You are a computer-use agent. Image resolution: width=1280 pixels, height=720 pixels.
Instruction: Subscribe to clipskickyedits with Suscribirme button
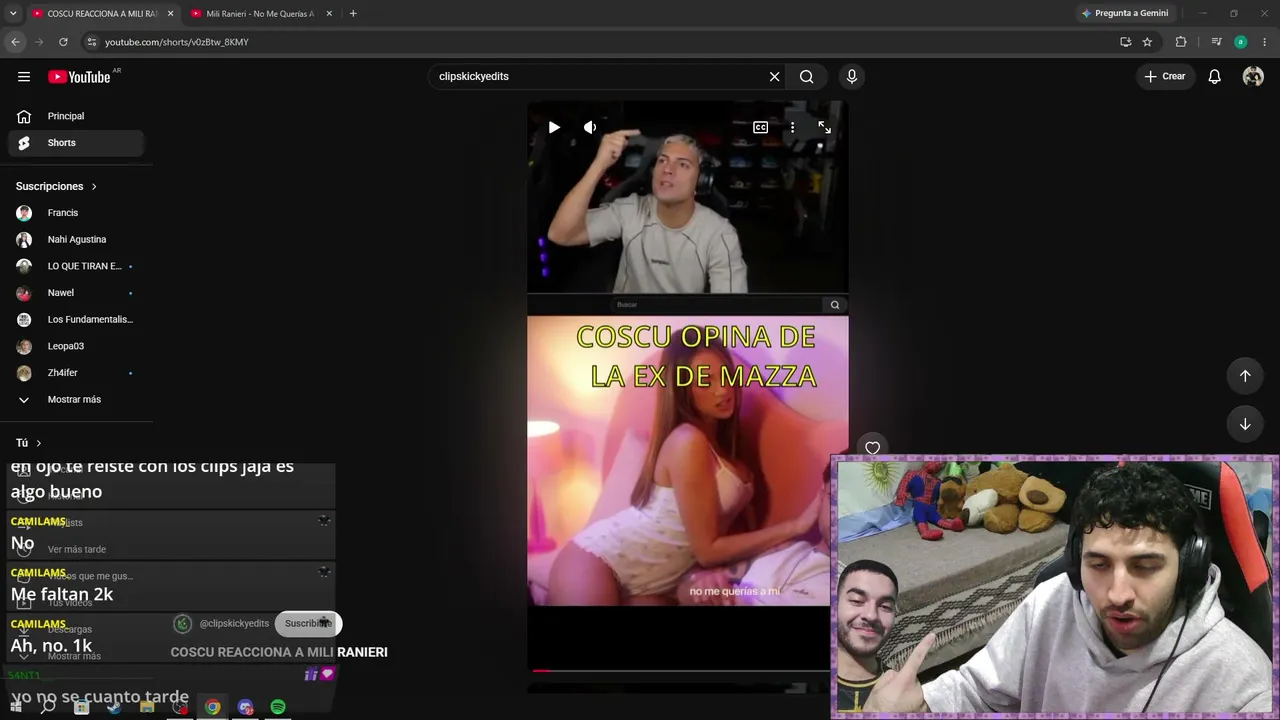(x=308, y=624)
